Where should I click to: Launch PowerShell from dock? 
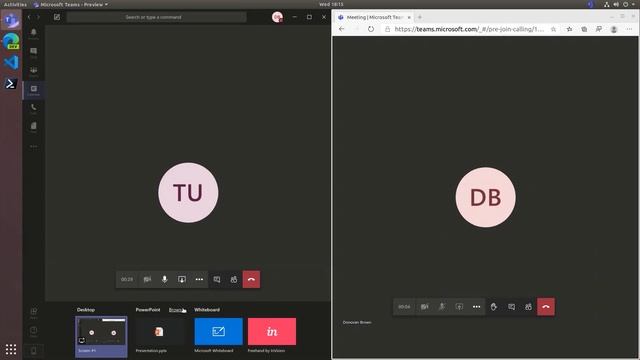coord(11,84)
